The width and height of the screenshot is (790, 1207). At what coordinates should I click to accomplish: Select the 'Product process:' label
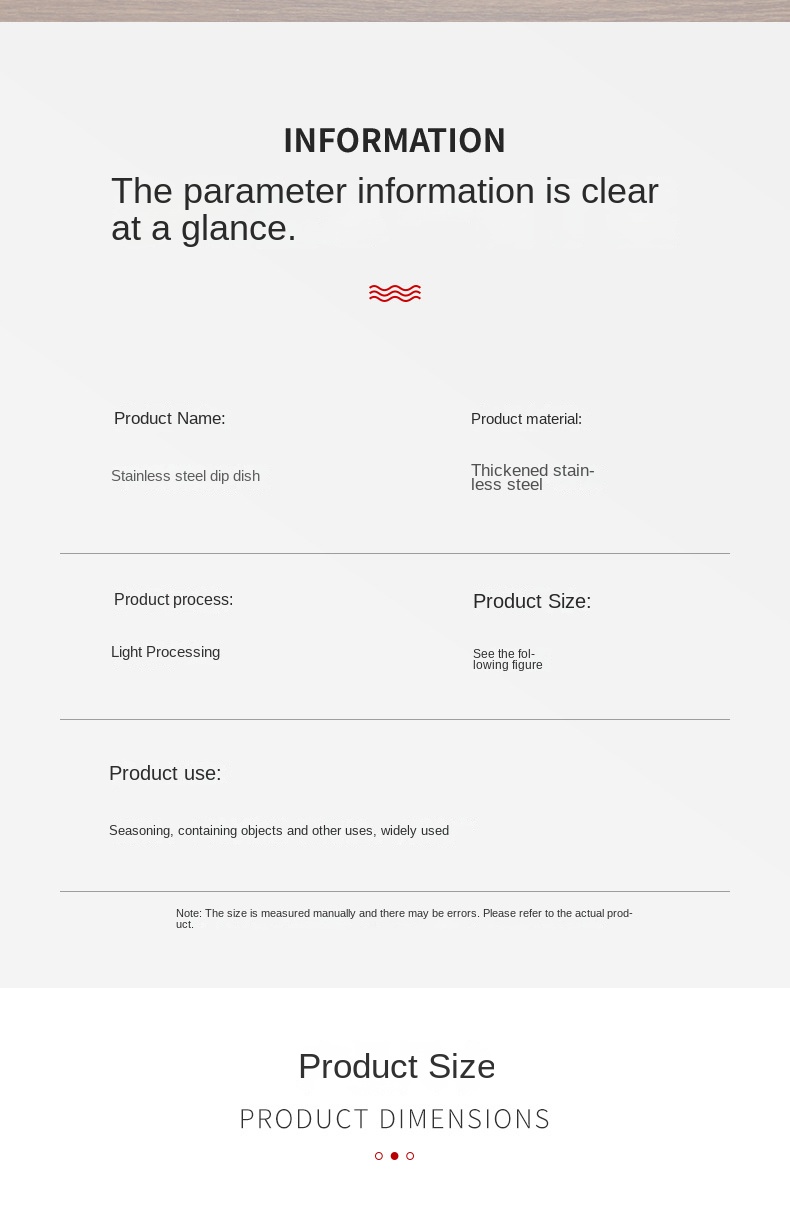(173, 600)
